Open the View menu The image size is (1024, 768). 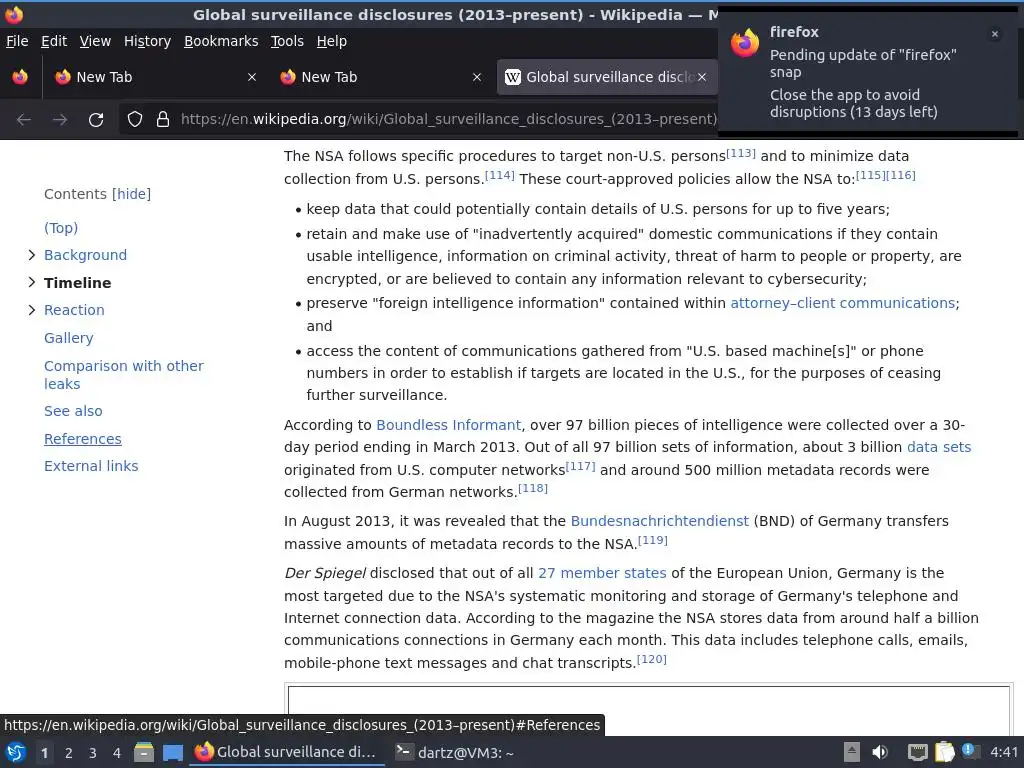95,41
